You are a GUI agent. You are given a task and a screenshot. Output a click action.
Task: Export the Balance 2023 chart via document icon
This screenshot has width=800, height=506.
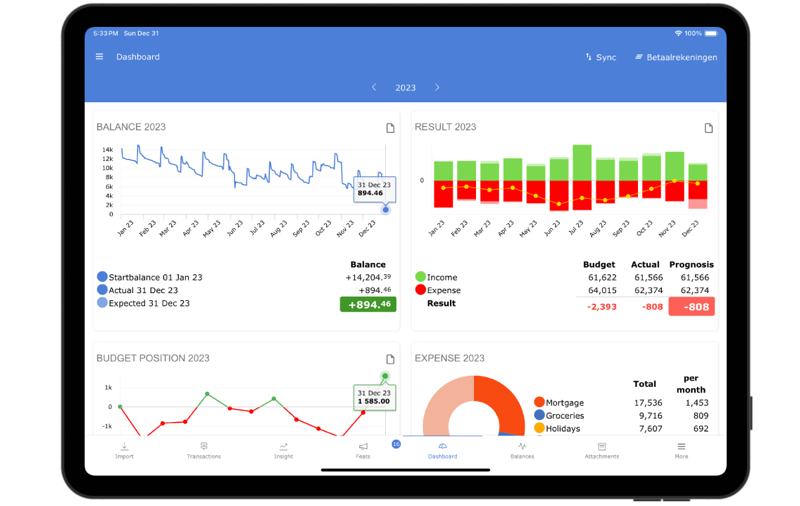coord(390,128)
